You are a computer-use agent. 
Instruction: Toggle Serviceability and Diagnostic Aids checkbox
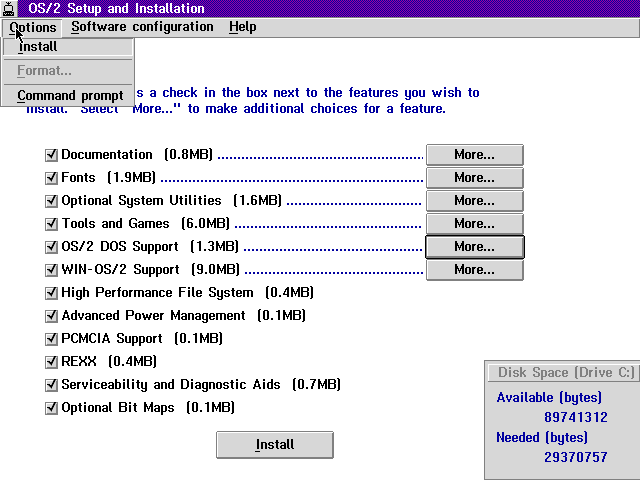tap(51, 384)
